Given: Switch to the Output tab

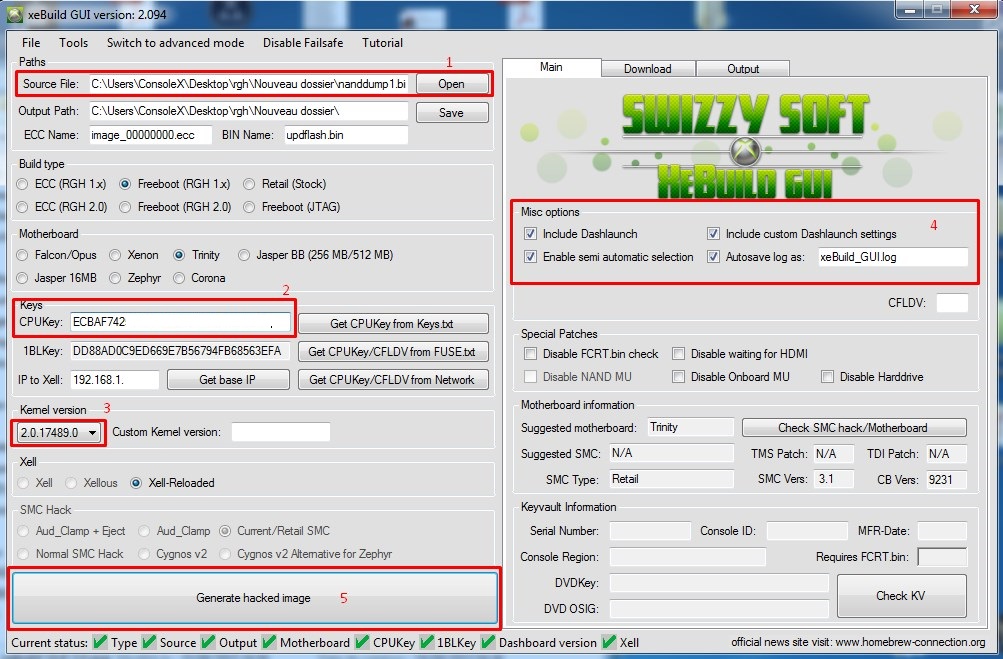Looking at the screenshot, I should click(742, 69).
